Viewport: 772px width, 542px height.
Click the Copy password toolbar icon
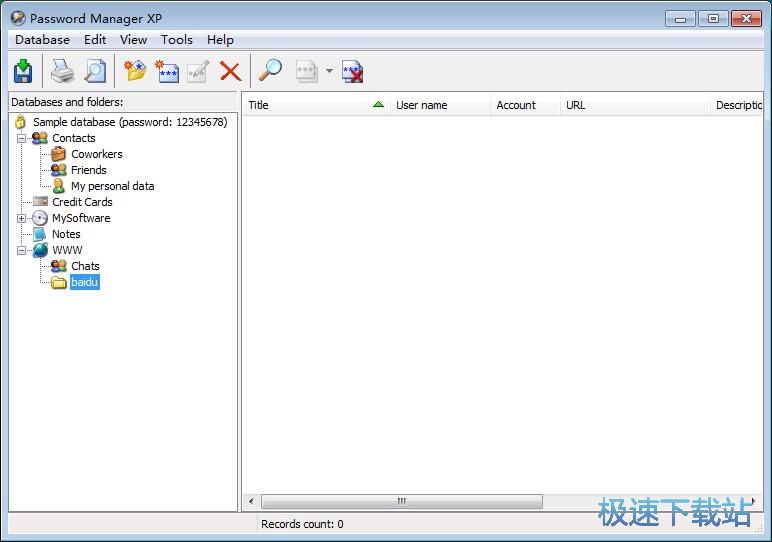pos(307,71)
